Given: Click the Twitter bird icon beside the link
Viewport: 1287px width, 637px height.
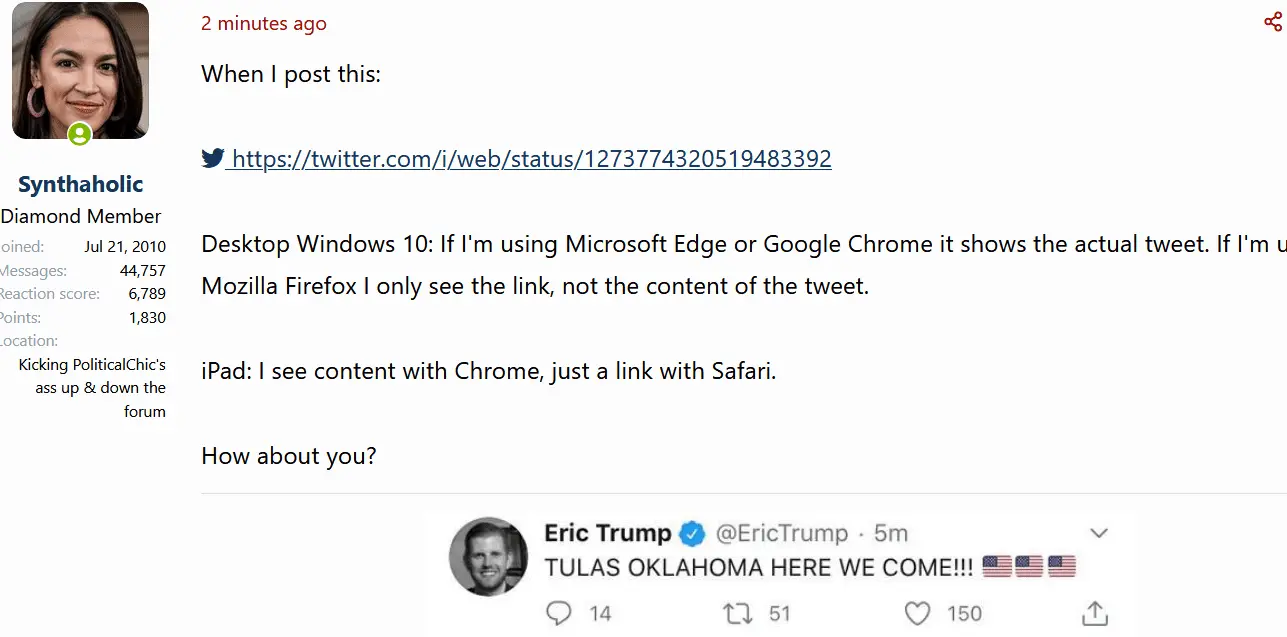Looking at the screenshot, I should [x=212, y=158].
